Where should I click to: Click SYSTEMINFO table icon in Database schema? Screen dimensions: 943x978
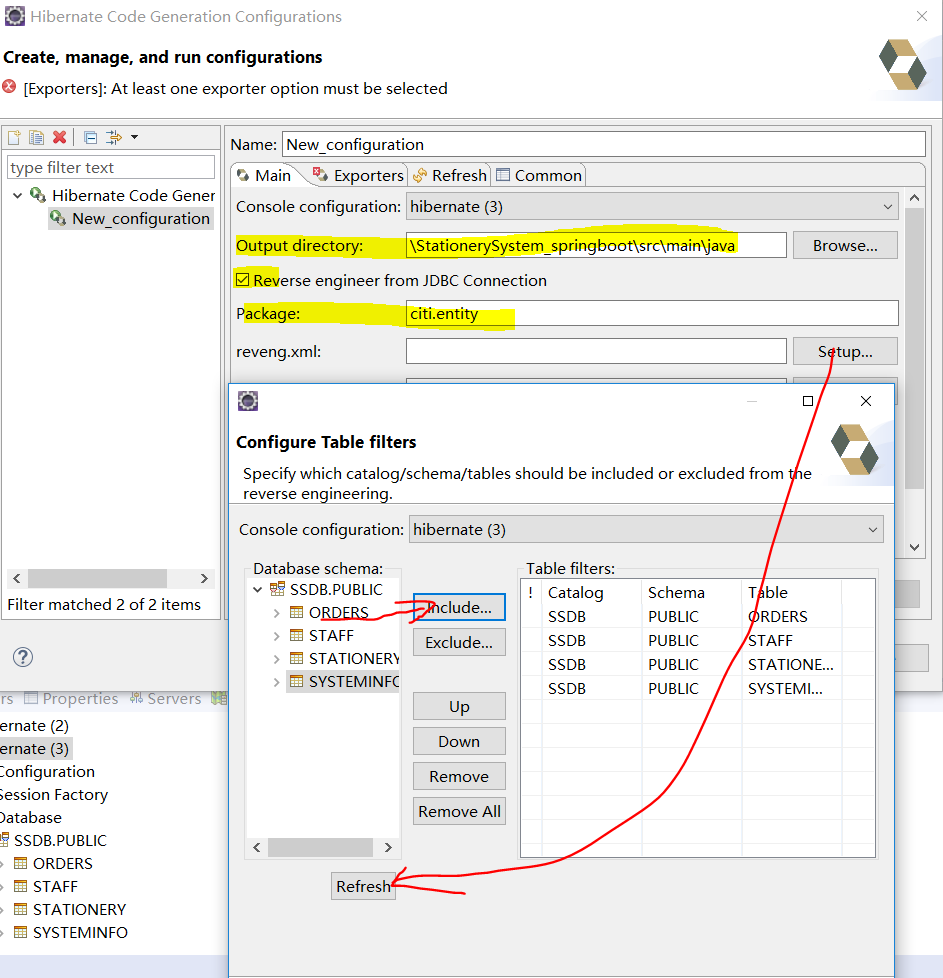tap(297, 681)
